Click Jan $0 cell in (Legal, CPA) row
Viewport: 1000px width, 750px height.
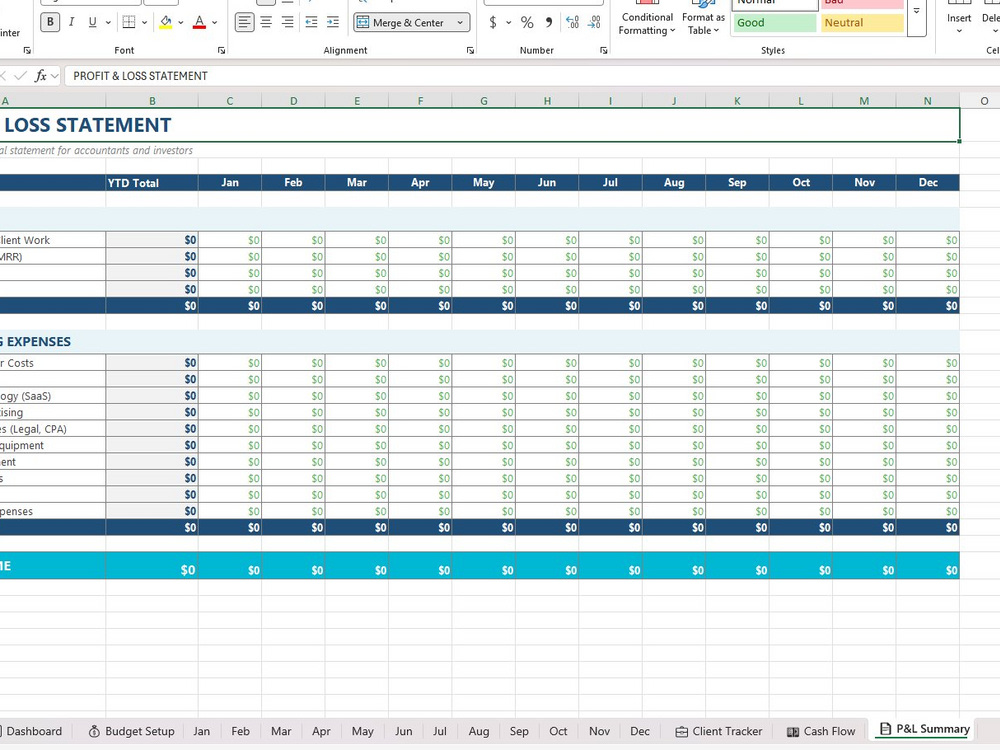tap(230, 429)
